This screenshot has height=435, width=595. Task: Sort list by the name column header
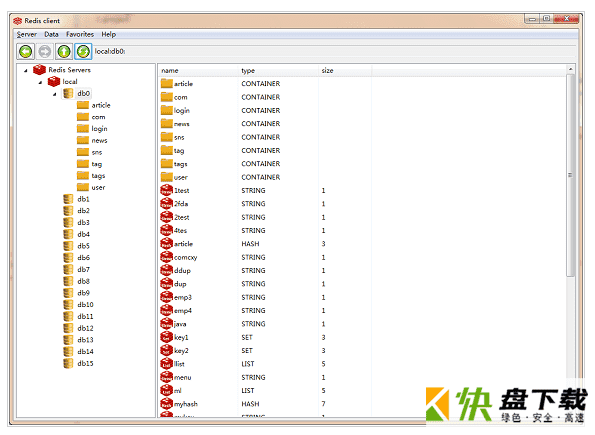[170, 71]
